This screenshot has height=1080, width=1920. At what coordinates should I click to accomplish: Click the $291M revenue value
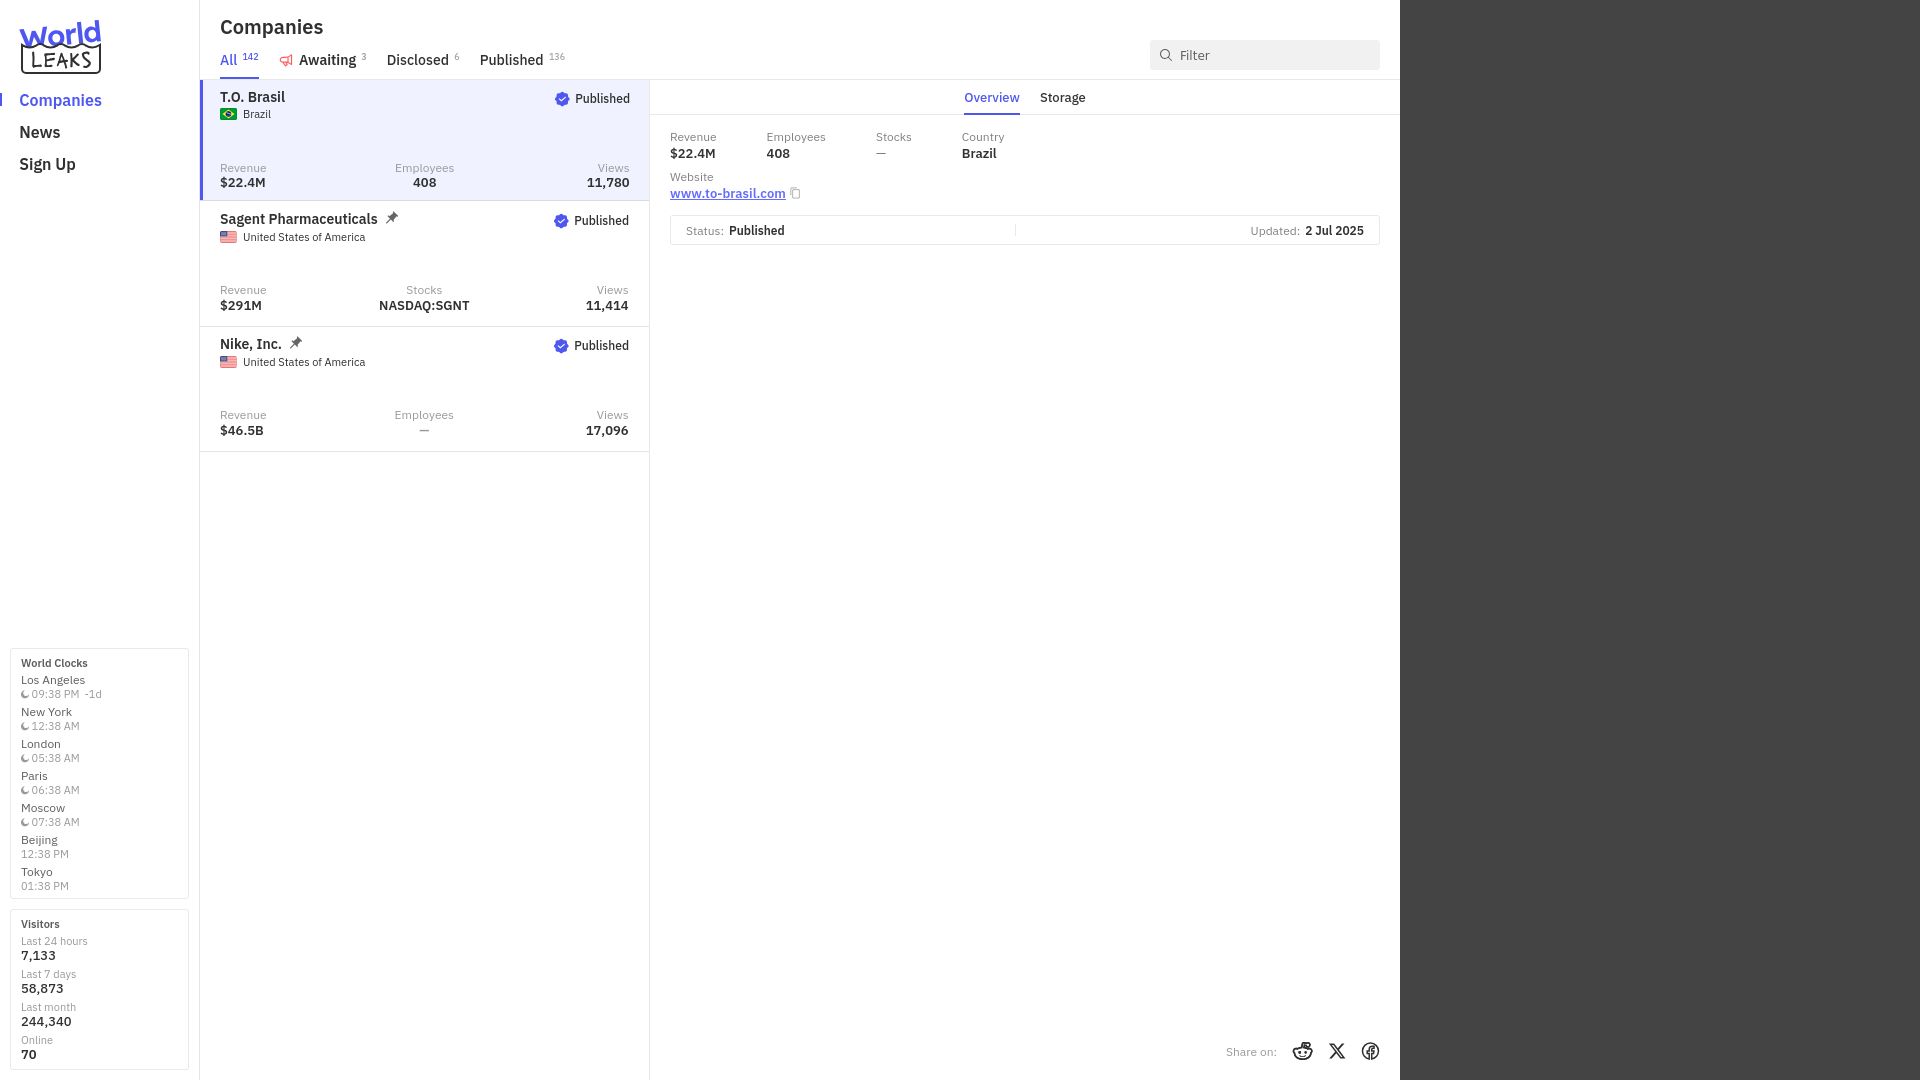241,306
